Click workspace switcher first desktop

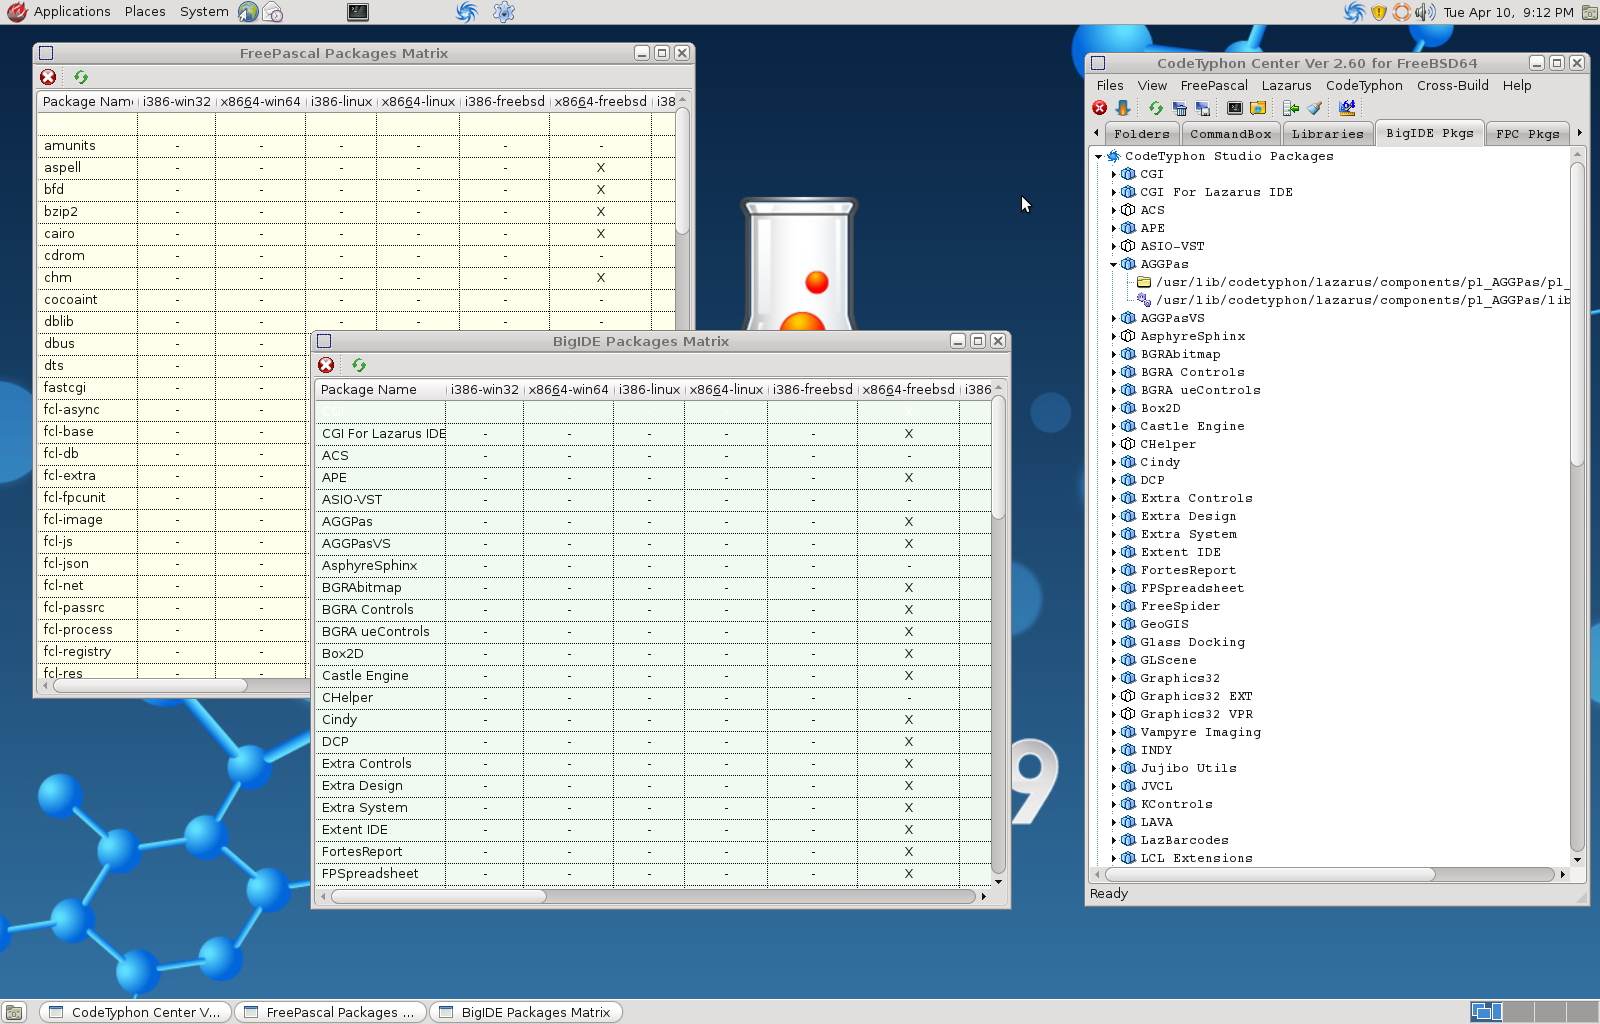pyautogui.click(x=1487, y=1012)
